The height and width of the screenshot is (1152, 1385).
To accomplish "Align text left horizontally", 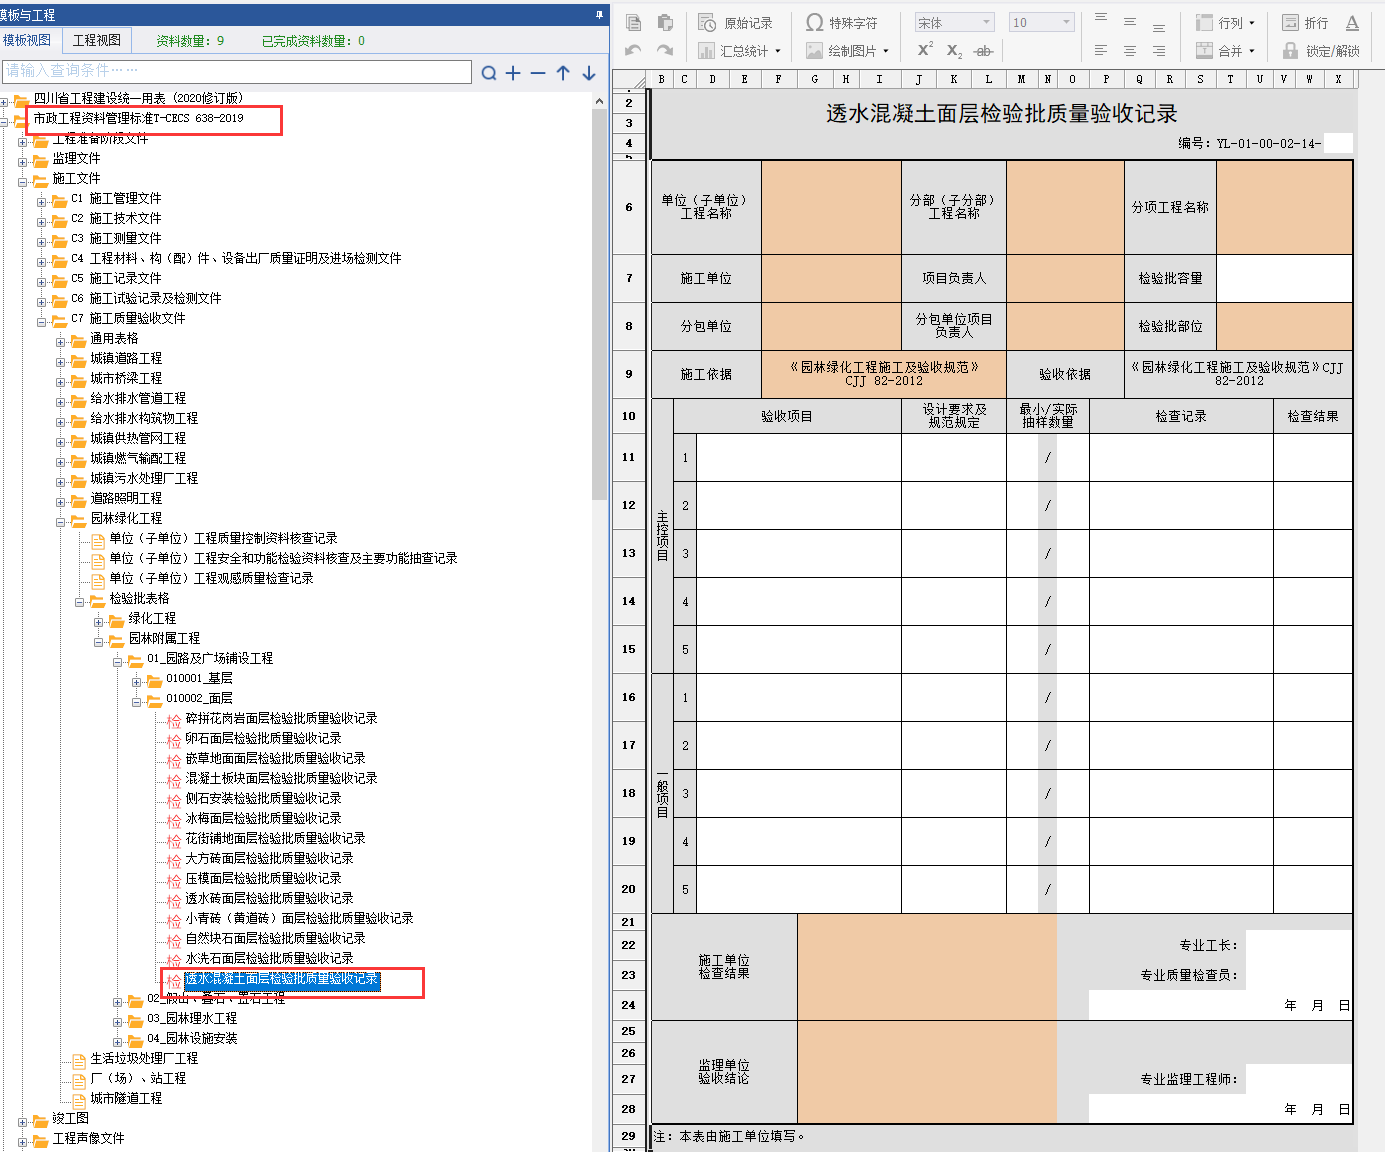I will 1101,50.
